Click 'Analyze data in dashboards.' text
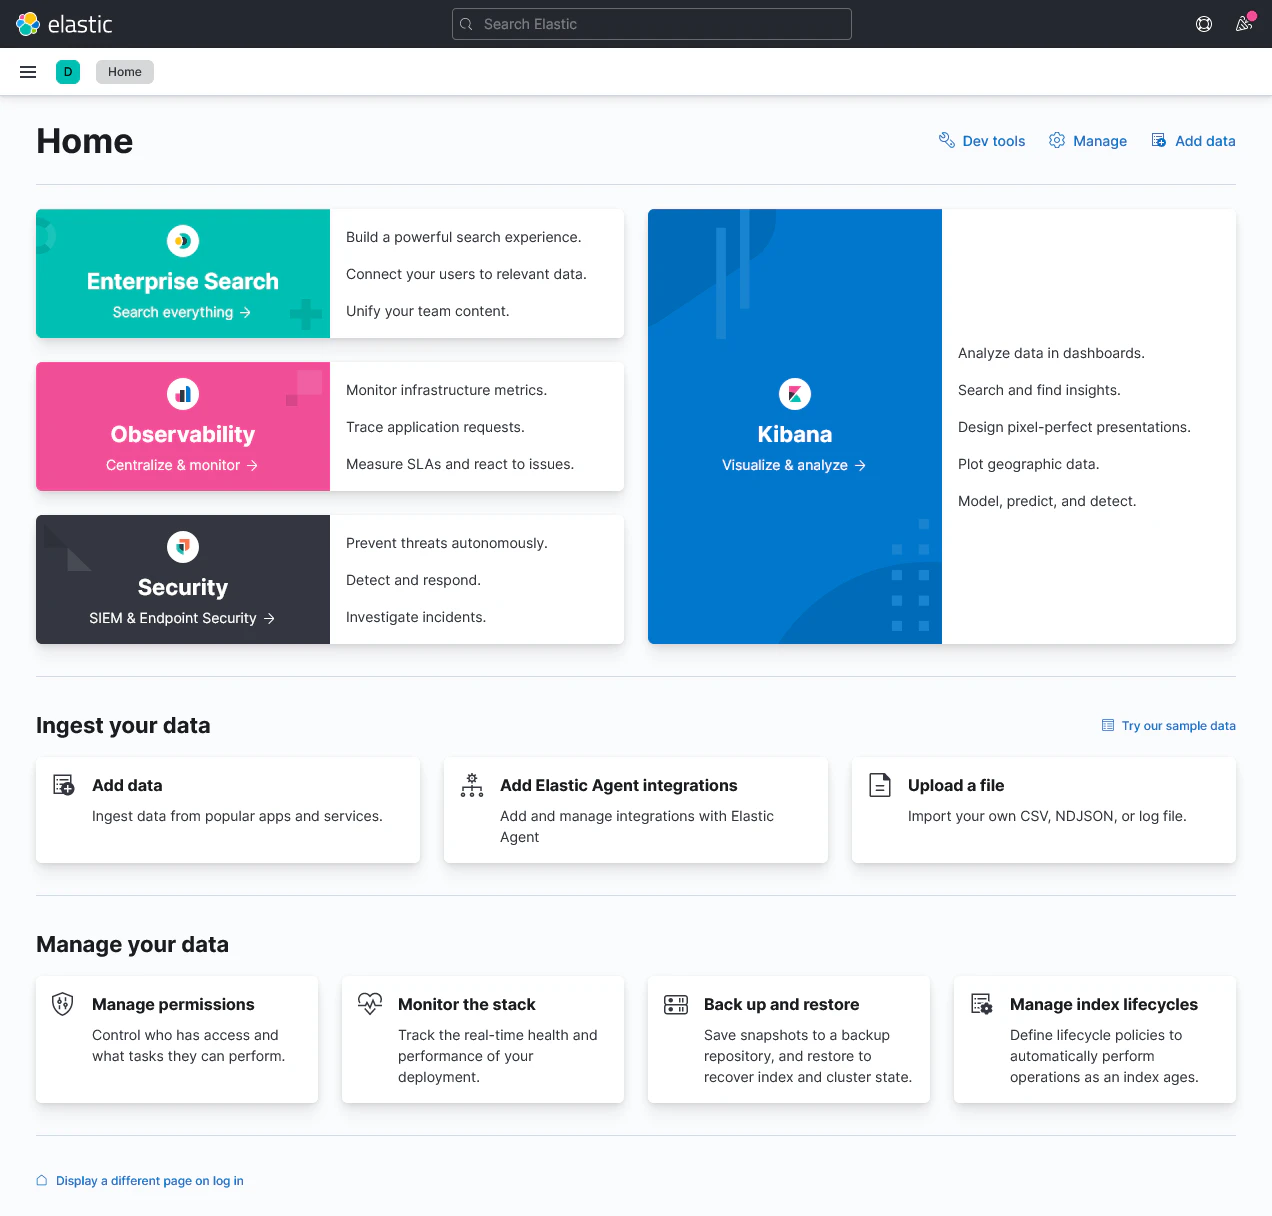Image resolution: width=1272 pixels, height=1216 pixels. pyautogui.click(x=1051, y=353)
